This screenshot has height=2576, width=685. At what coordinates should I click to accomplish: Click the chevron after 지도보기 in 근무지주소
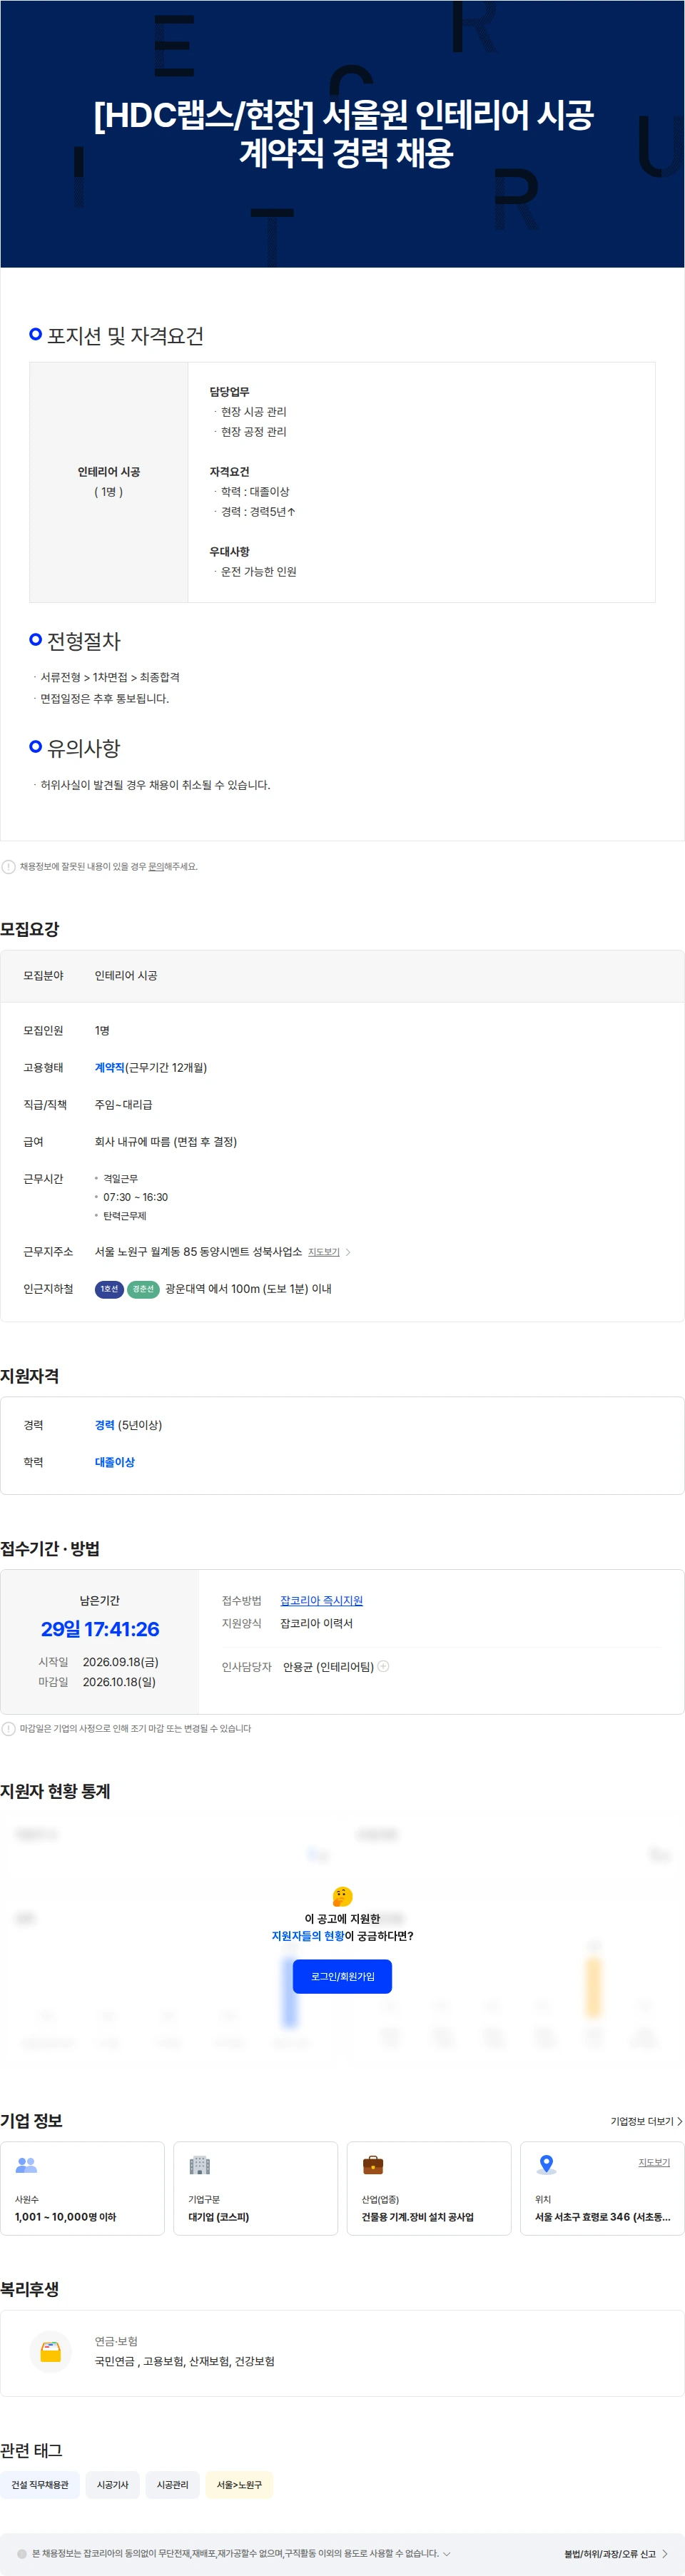pos(348,1252)
